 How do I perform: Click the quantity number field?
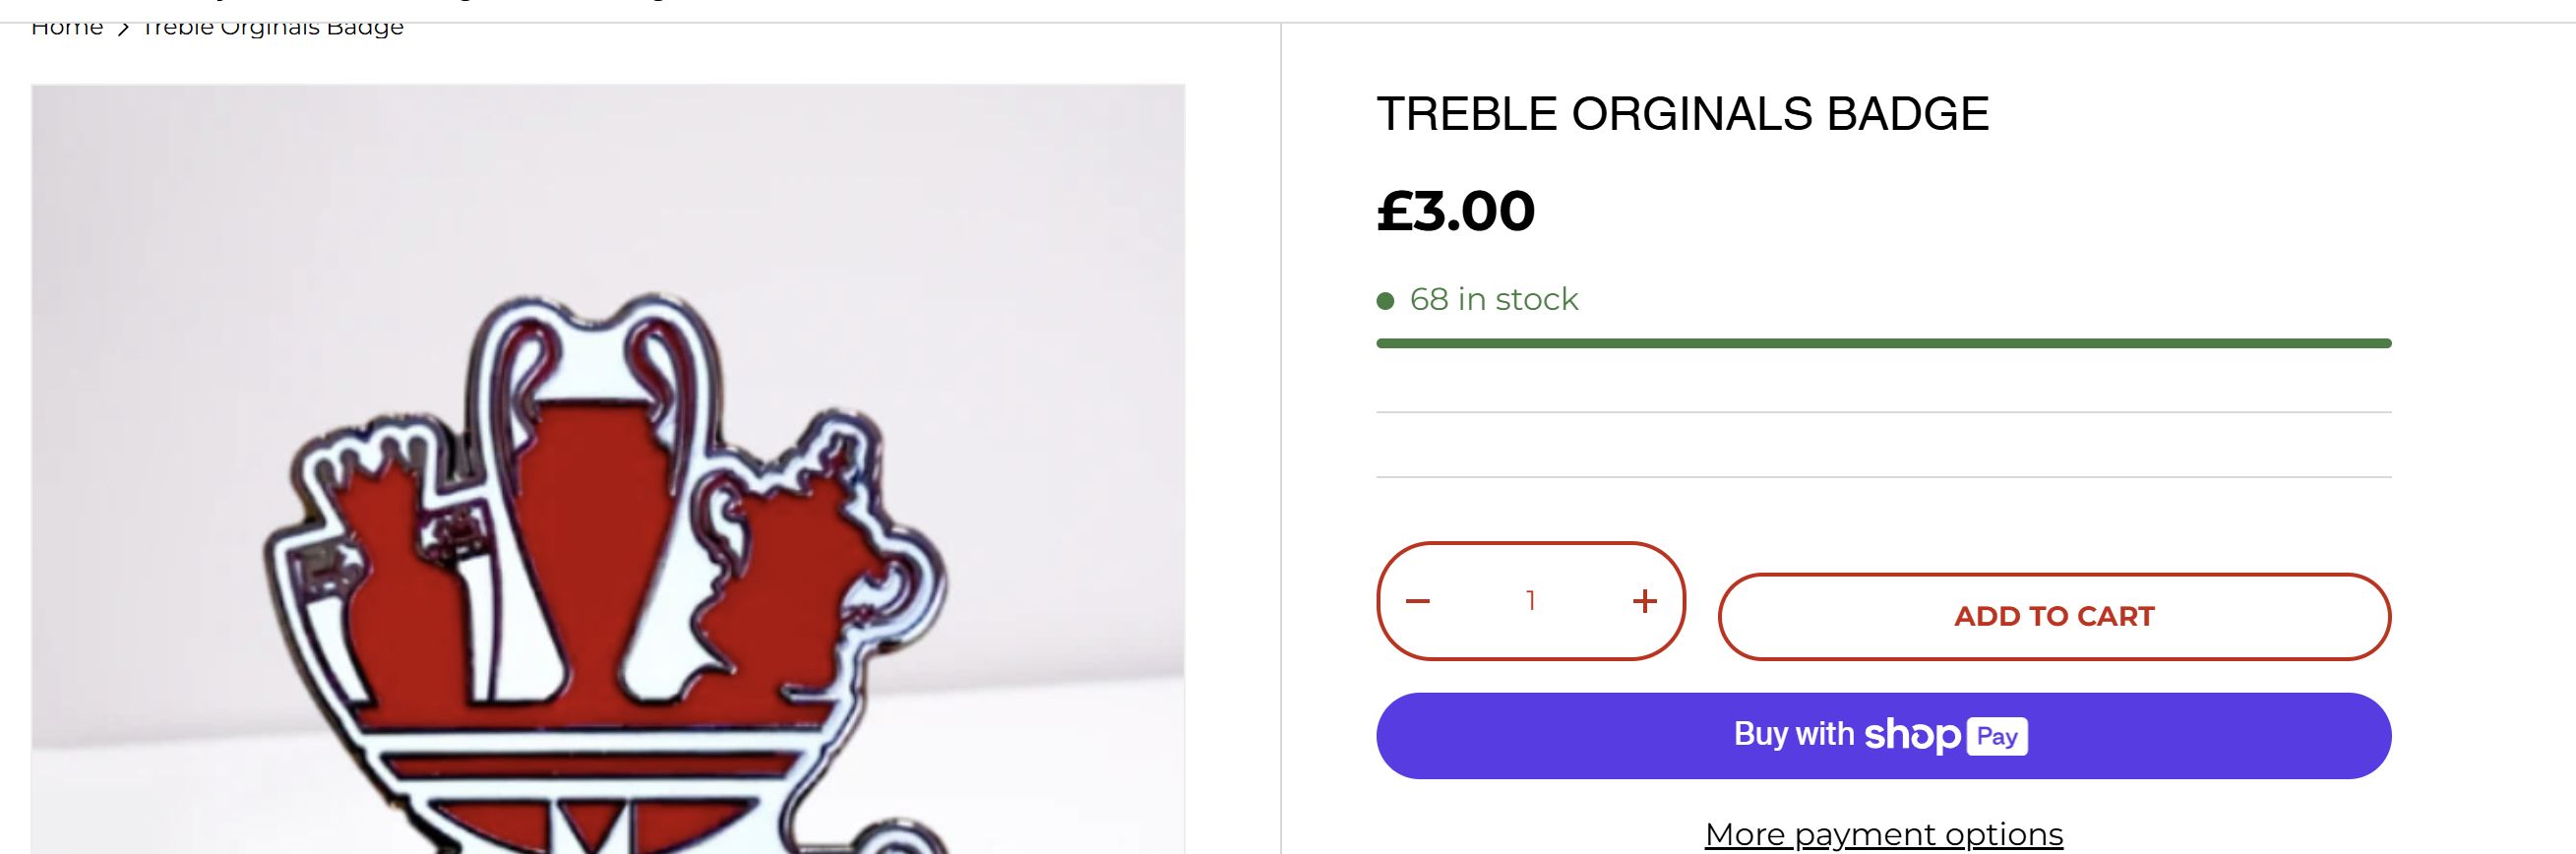[1530, 601]
